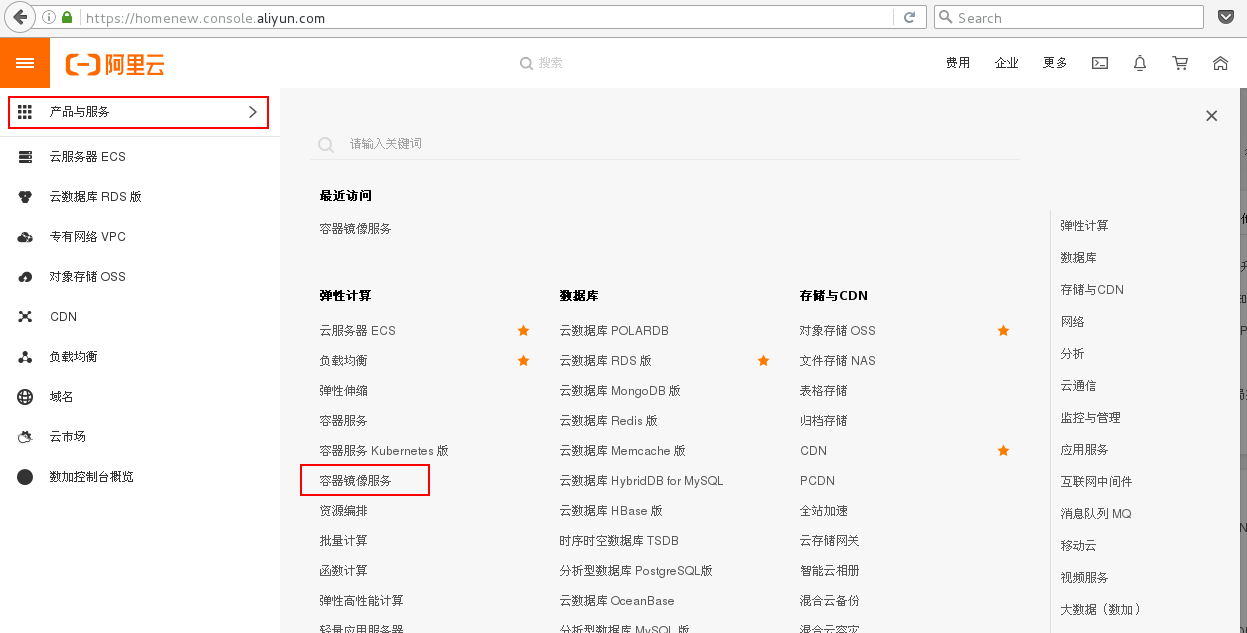Unstar CDN favorite in storage list
The width and height of the screenshot is (1247, 633).
1003,451
